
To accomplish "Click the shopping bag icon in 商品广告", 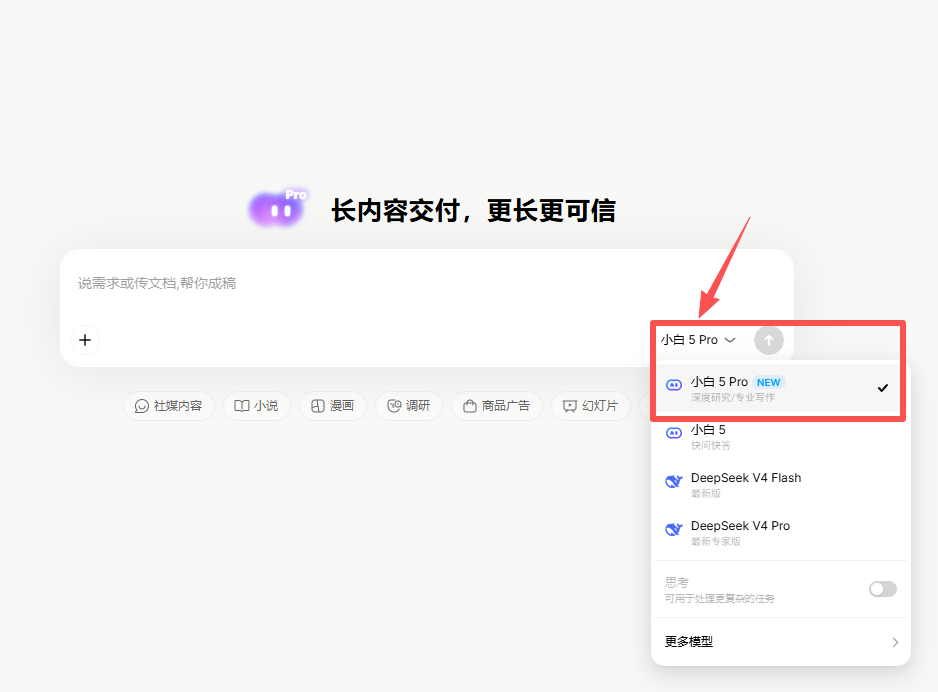I will [470, 406].
